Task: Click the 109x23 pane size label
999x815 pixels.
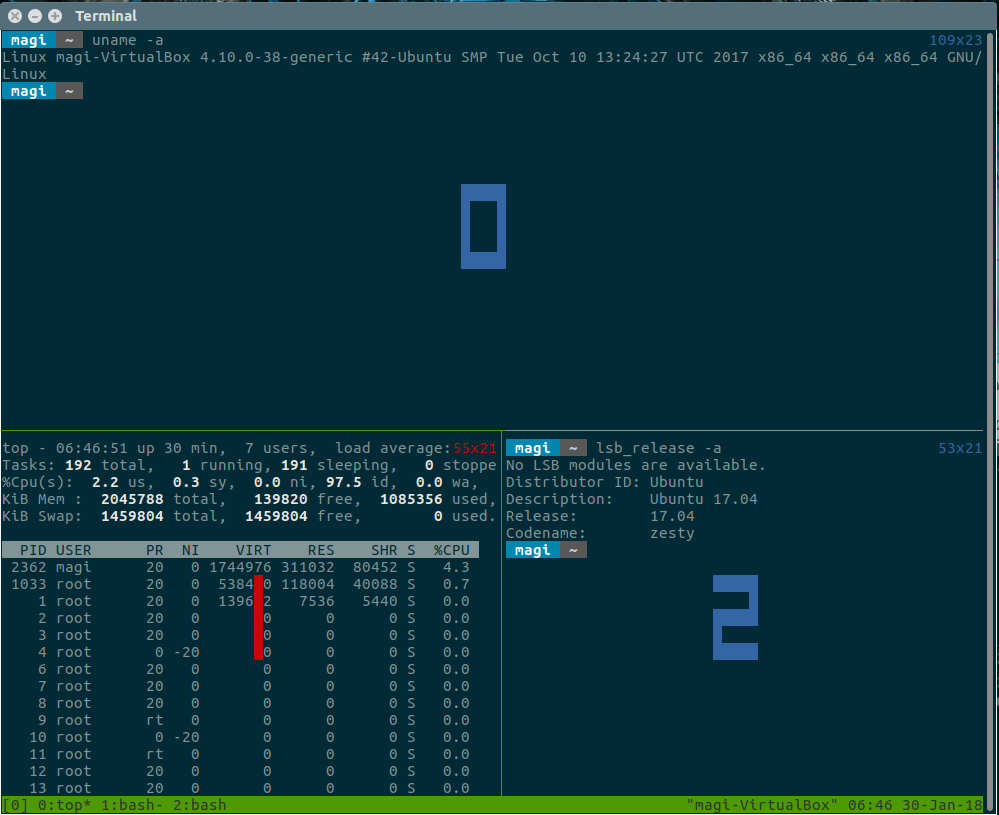Action: pyautogui.click(x=956, y=40)
